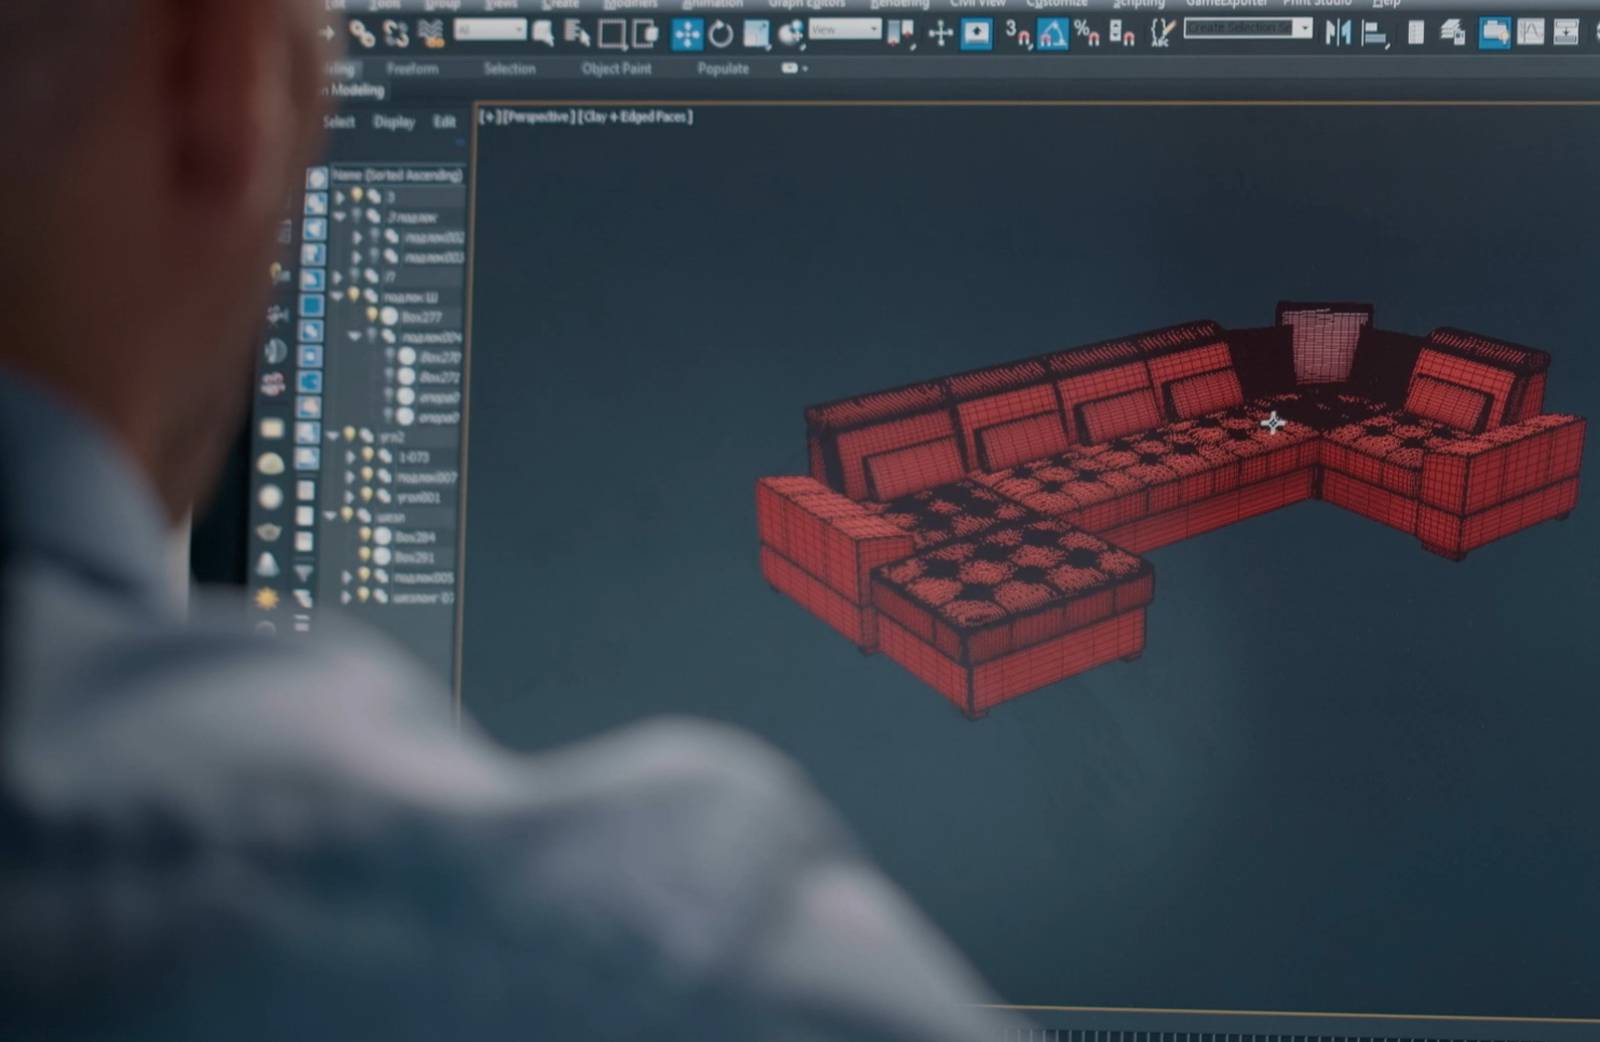Screen dimensions: 1600x1042
Task: Open the Object Paint ribbon tab
Action: point(616,68)
